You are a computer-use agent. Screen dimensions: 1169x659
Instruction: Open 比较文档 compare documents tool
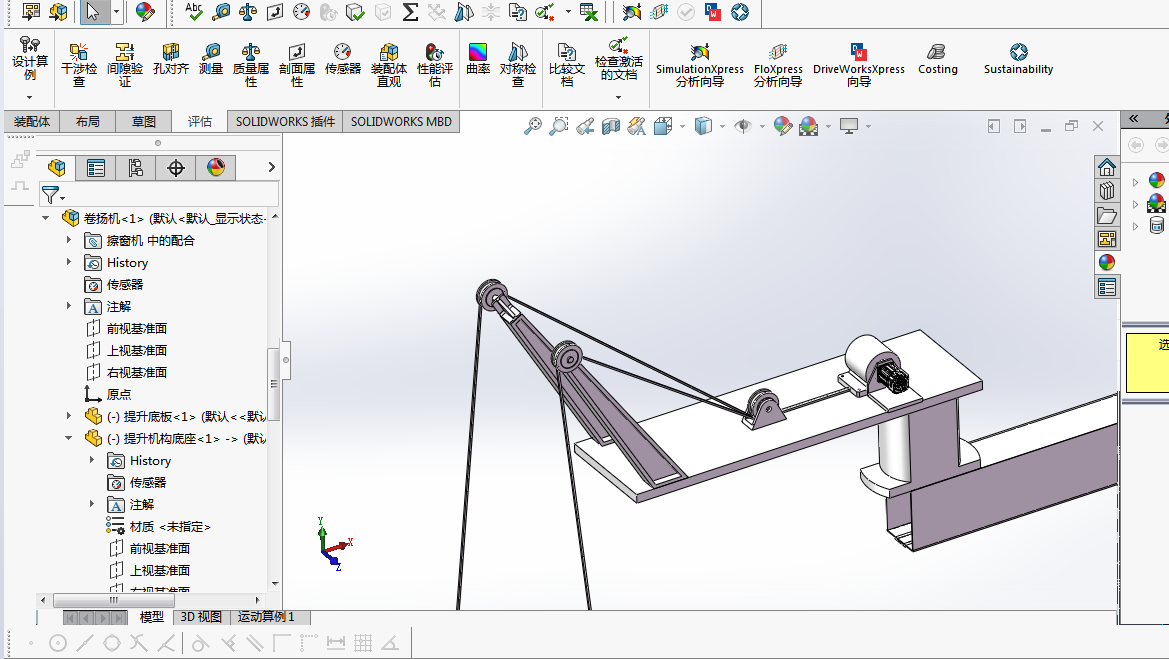567,65
